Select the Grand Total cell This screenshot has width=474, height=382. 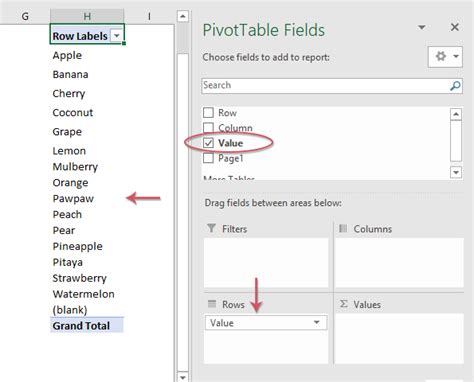pyautogui.click(x=87, y=326)
